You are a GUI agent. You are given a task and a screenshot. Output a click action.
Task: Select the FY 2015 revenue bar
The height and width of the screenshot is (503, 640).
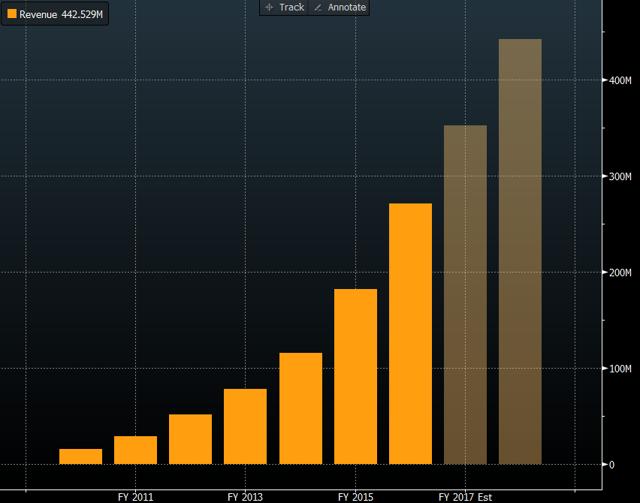click(x=356, y=376)
